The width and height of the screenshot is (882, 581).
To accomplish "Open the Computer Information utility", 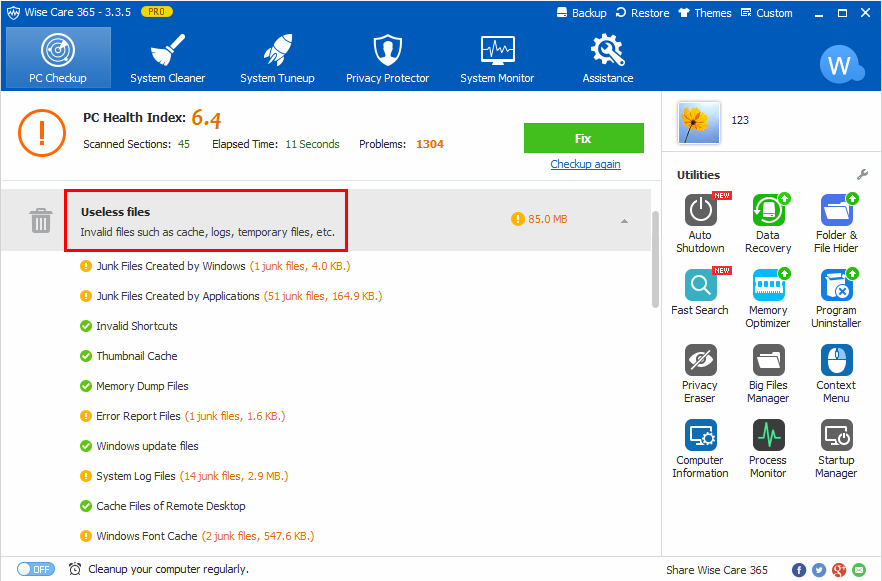I will coord(700,448).
